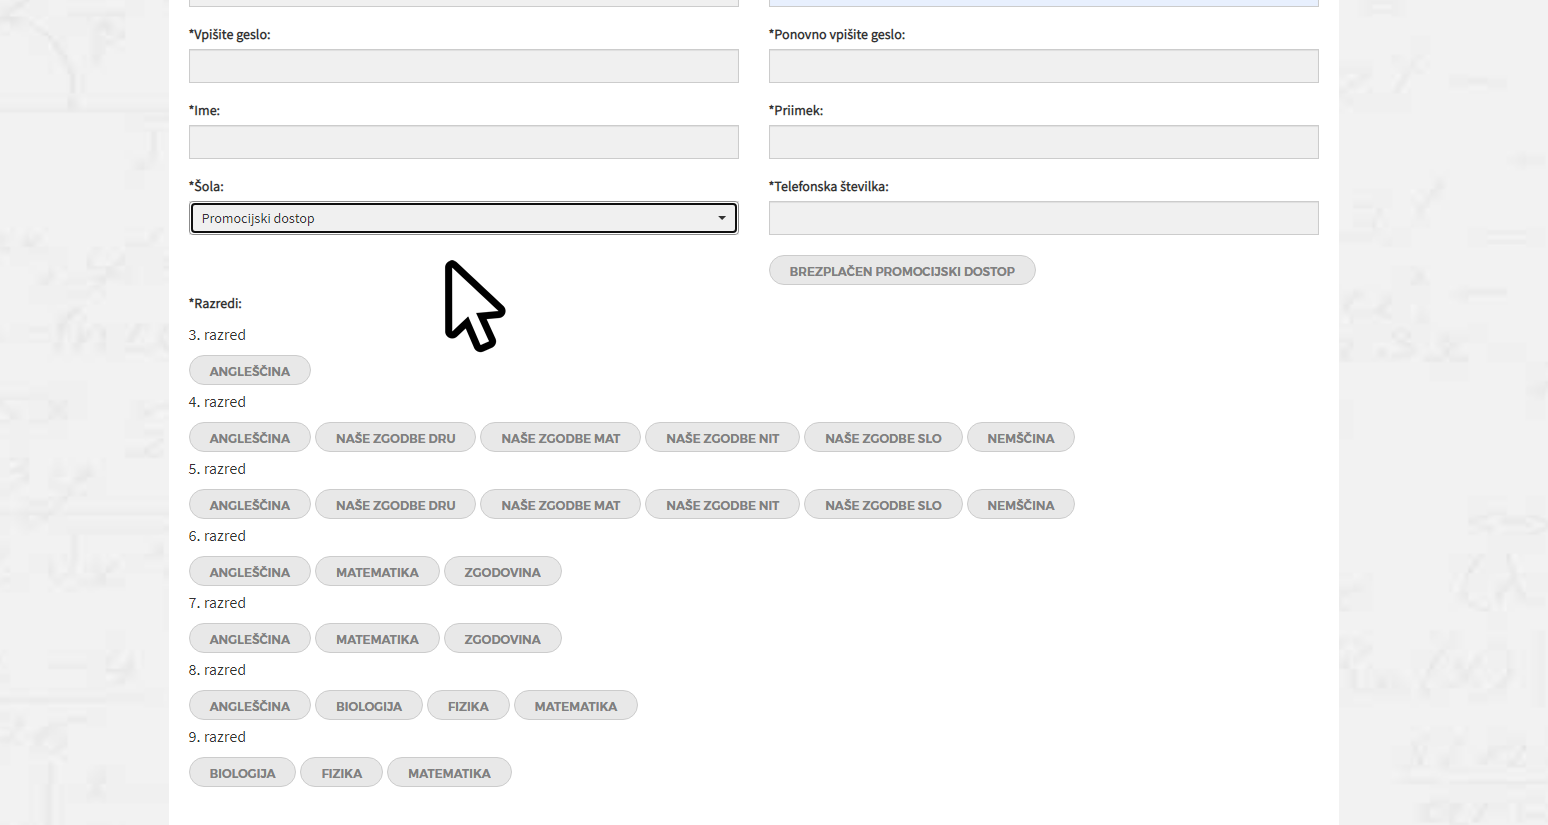
Task: Select Naše zgodbe SLO in 4. razred
Action: pos(883,438)
